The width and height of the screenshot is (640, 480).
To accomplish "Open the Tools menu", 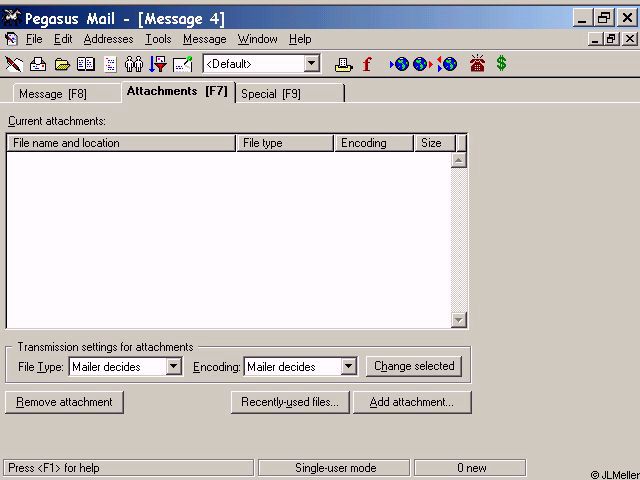I will point(158,39).
